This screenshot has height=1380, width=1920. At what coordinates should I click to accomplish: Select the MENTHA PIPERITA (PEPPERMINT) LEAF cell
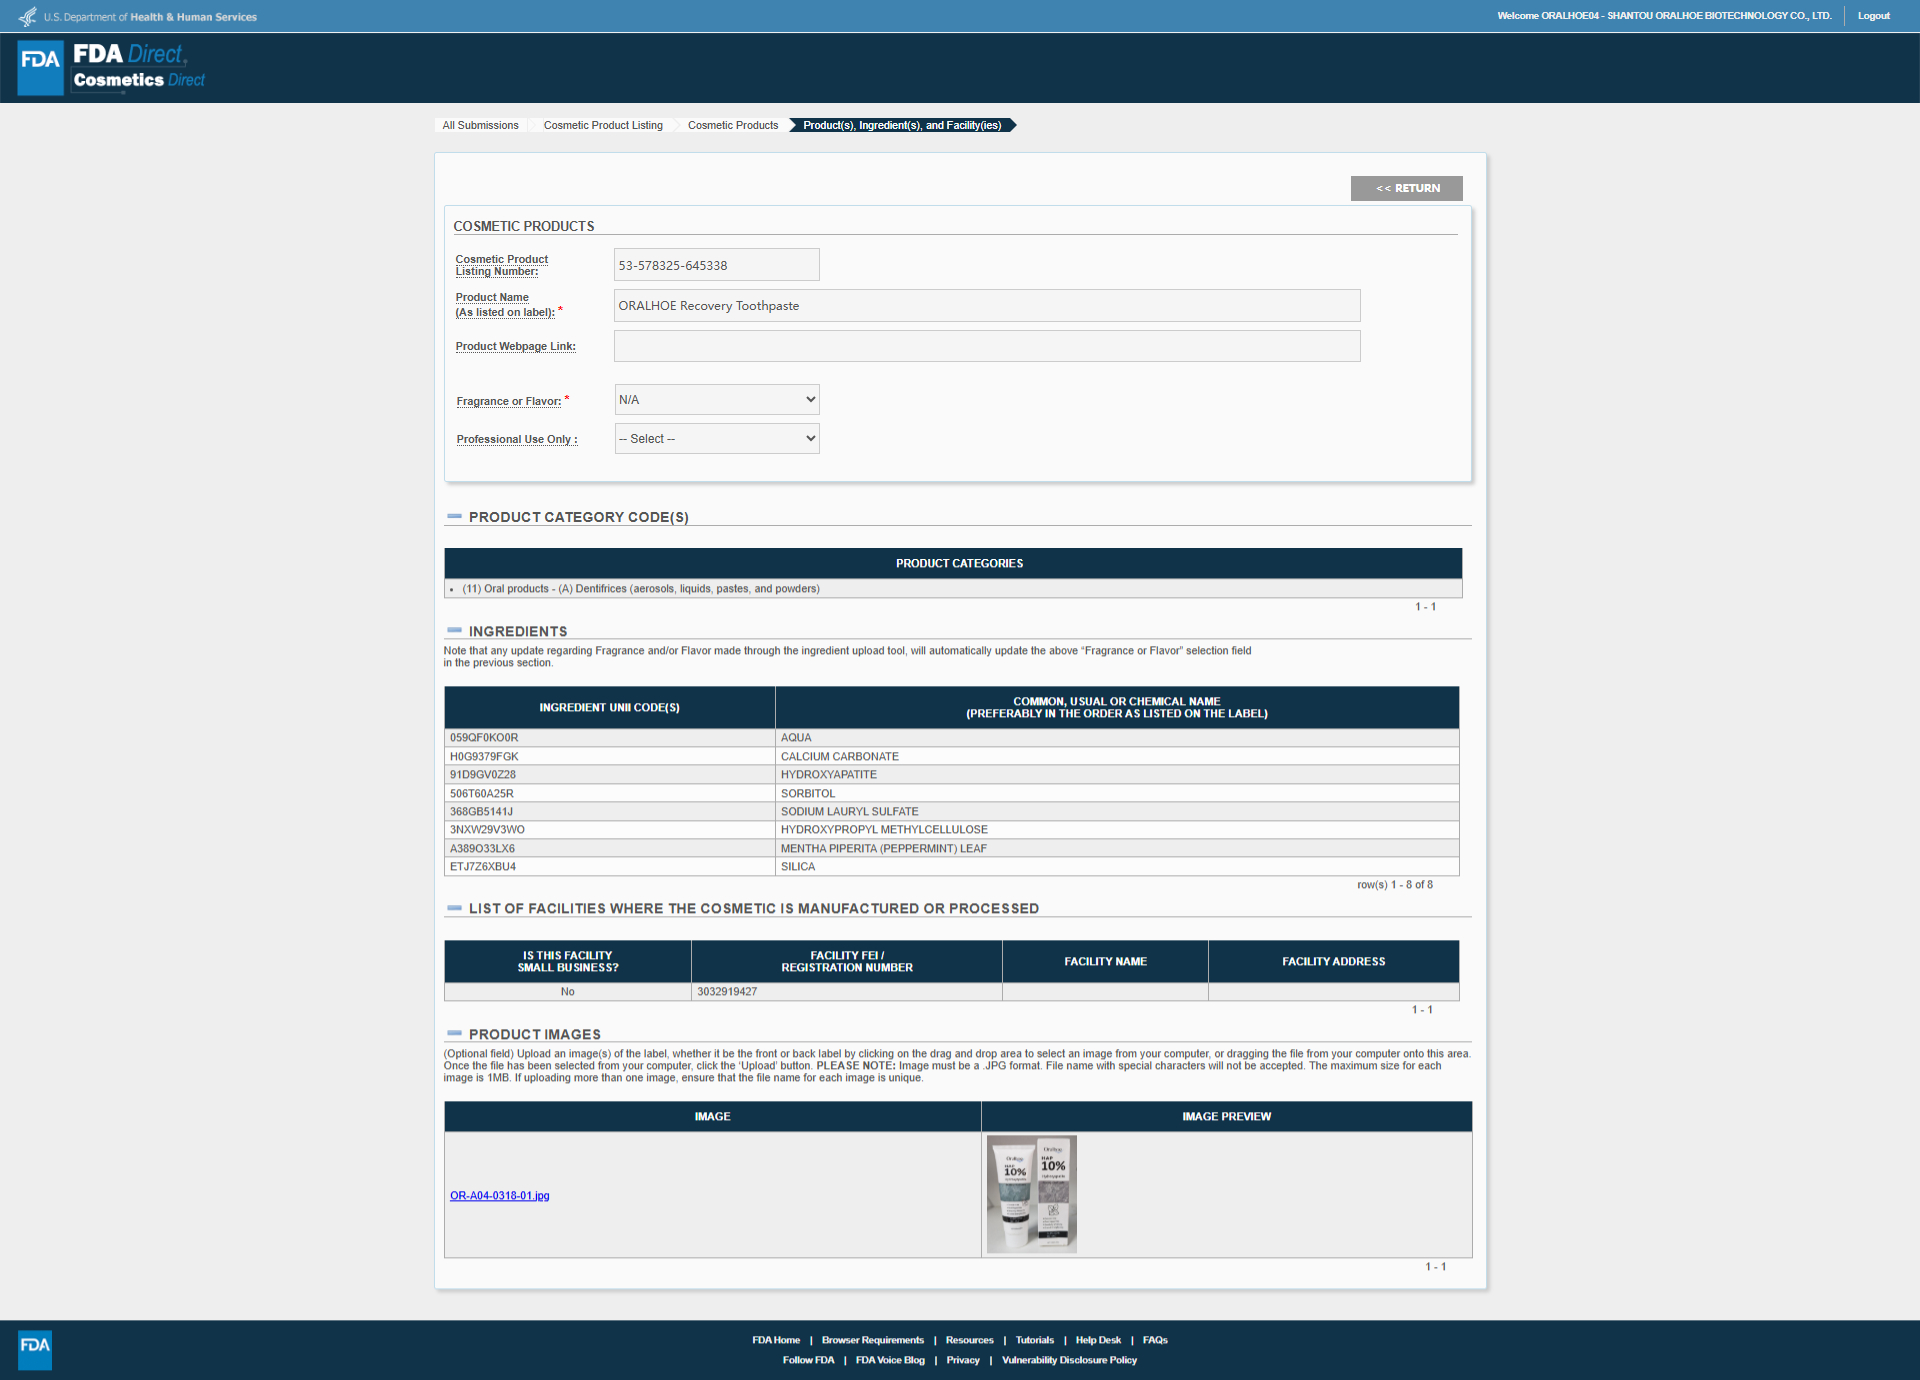pos(1117,849)
